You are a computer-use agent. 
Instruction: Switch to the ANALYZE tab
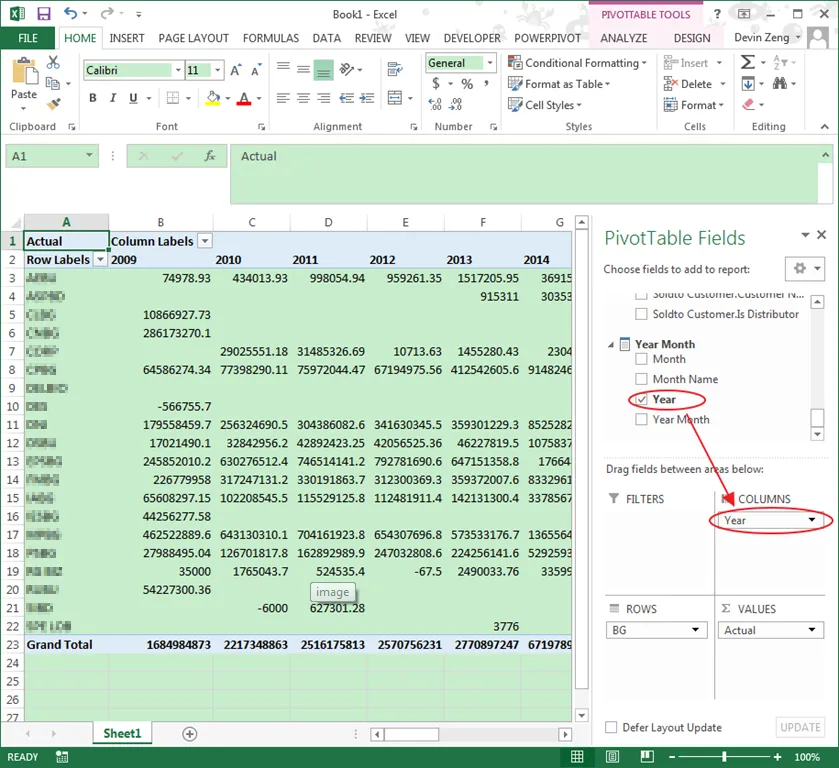click(623, 38)
